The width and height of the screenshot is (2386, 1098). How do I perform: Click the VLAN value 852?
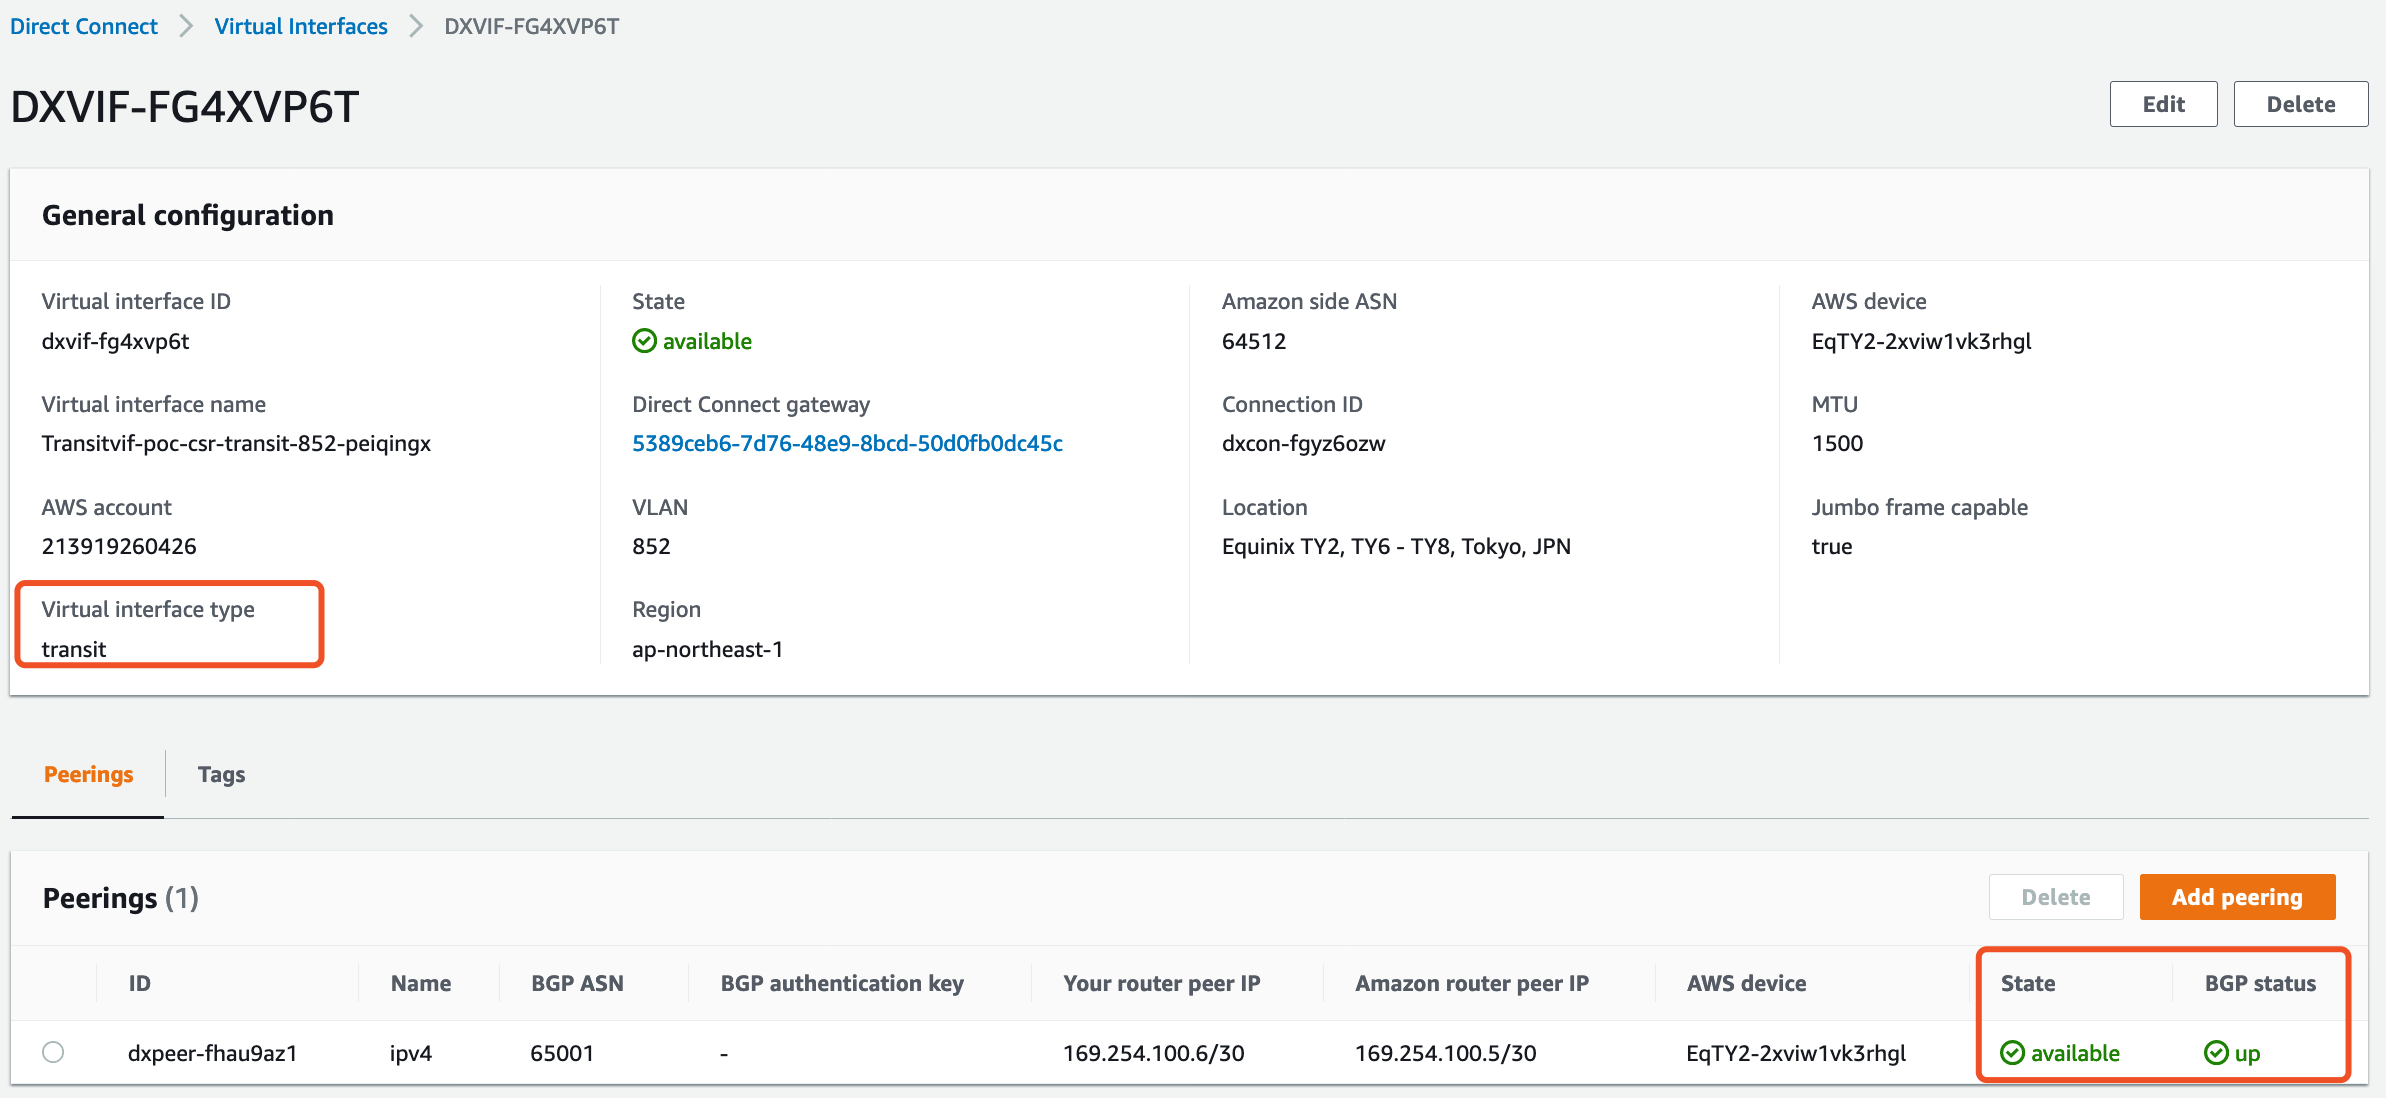651,546
